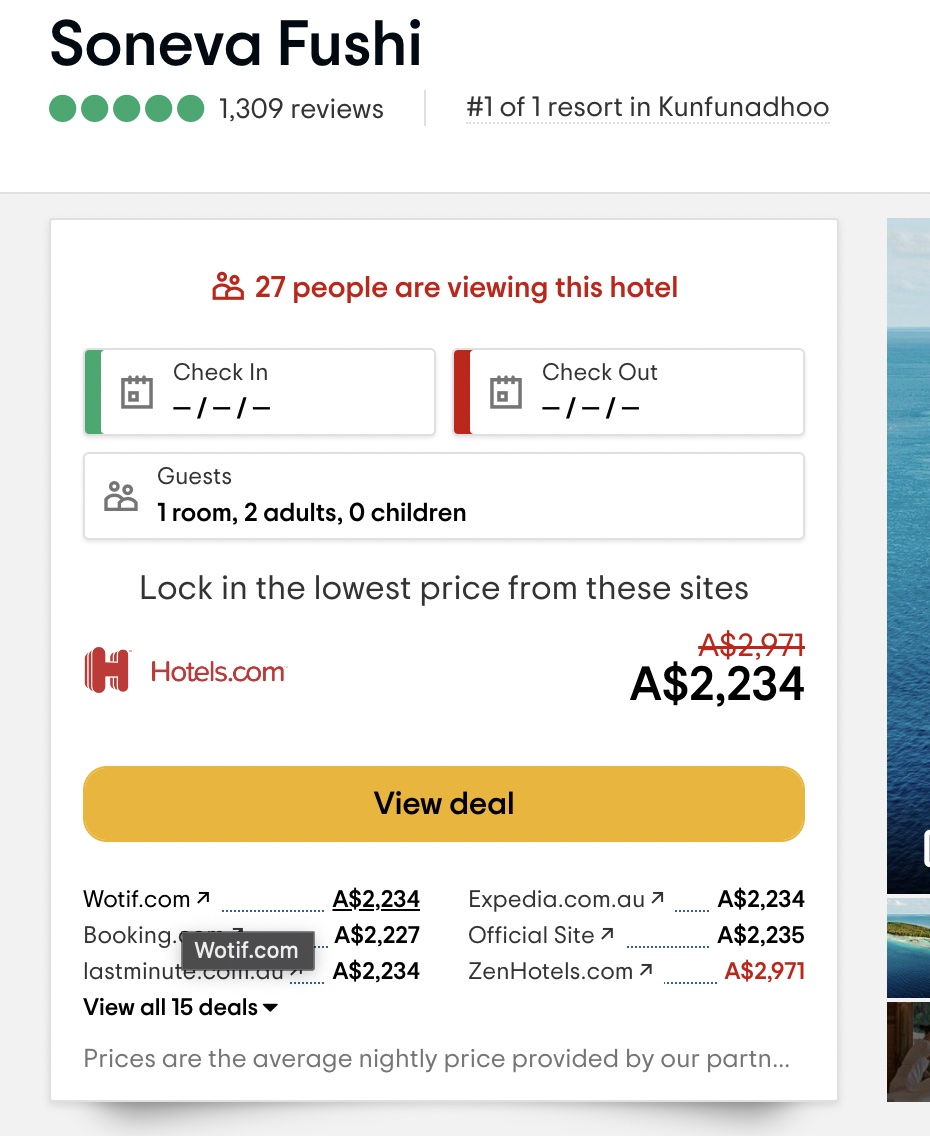Click the small island photo thumbnail

click(908, 948)
